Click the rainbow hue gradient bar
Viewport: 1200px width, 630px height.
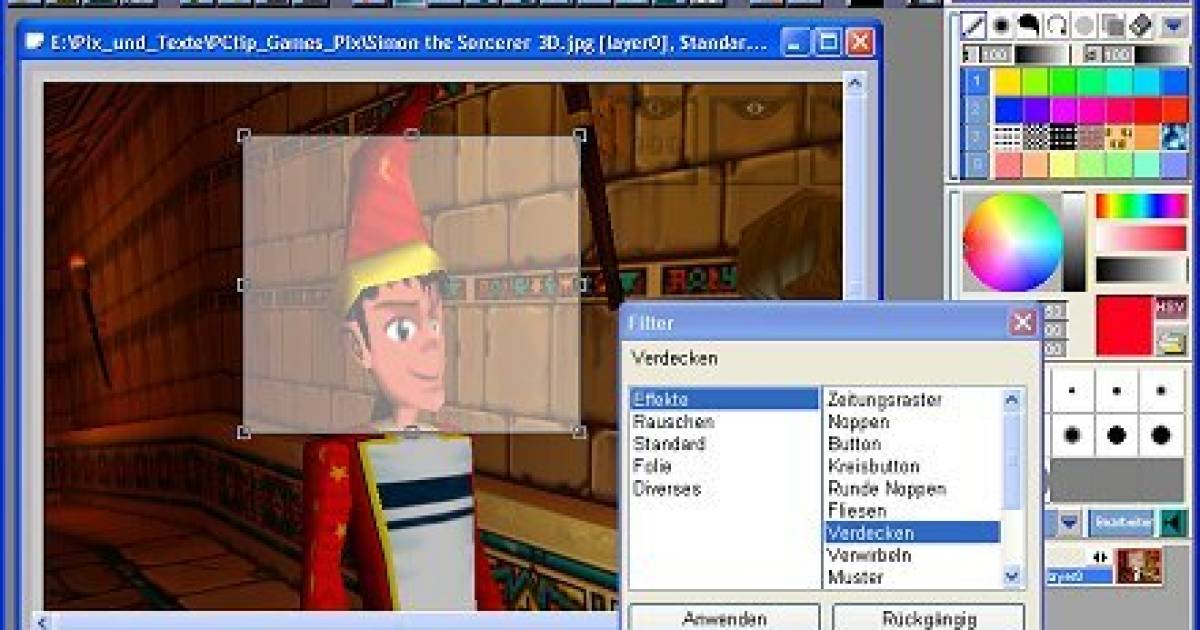[1141, 205]
